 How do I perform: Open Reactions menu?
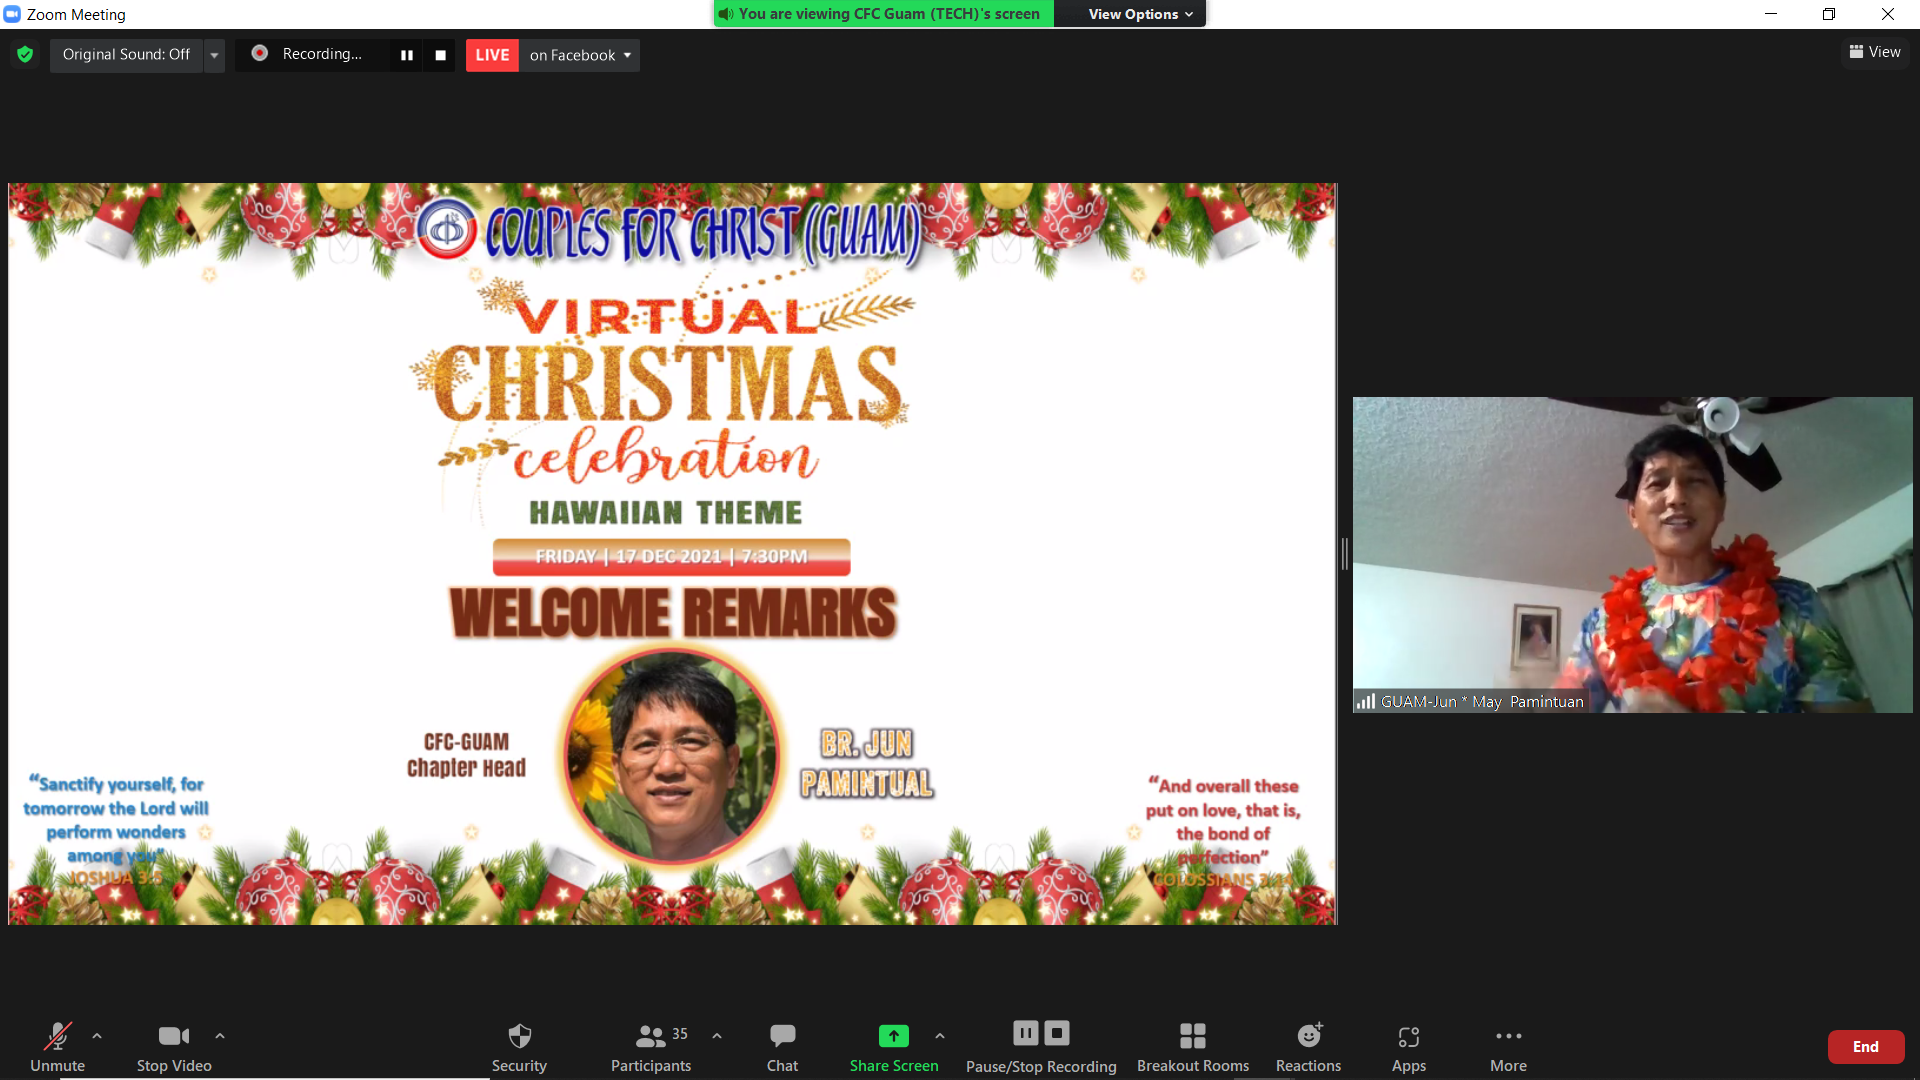[1308, 1047]
